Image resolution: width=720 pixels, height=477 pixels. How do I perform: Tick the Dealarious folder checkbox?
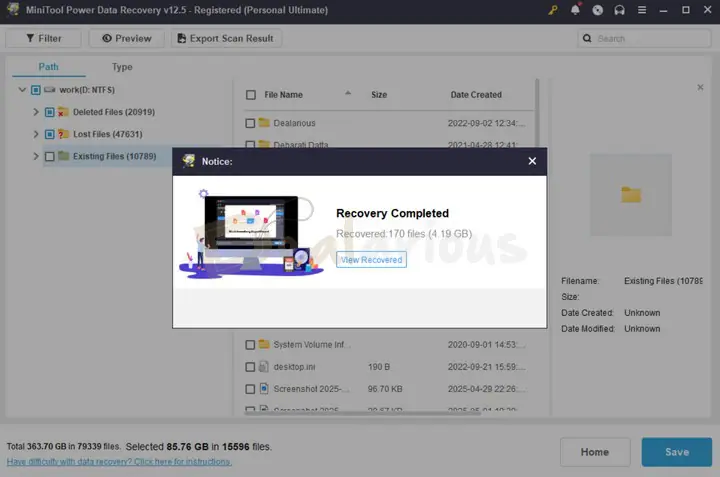251,123
